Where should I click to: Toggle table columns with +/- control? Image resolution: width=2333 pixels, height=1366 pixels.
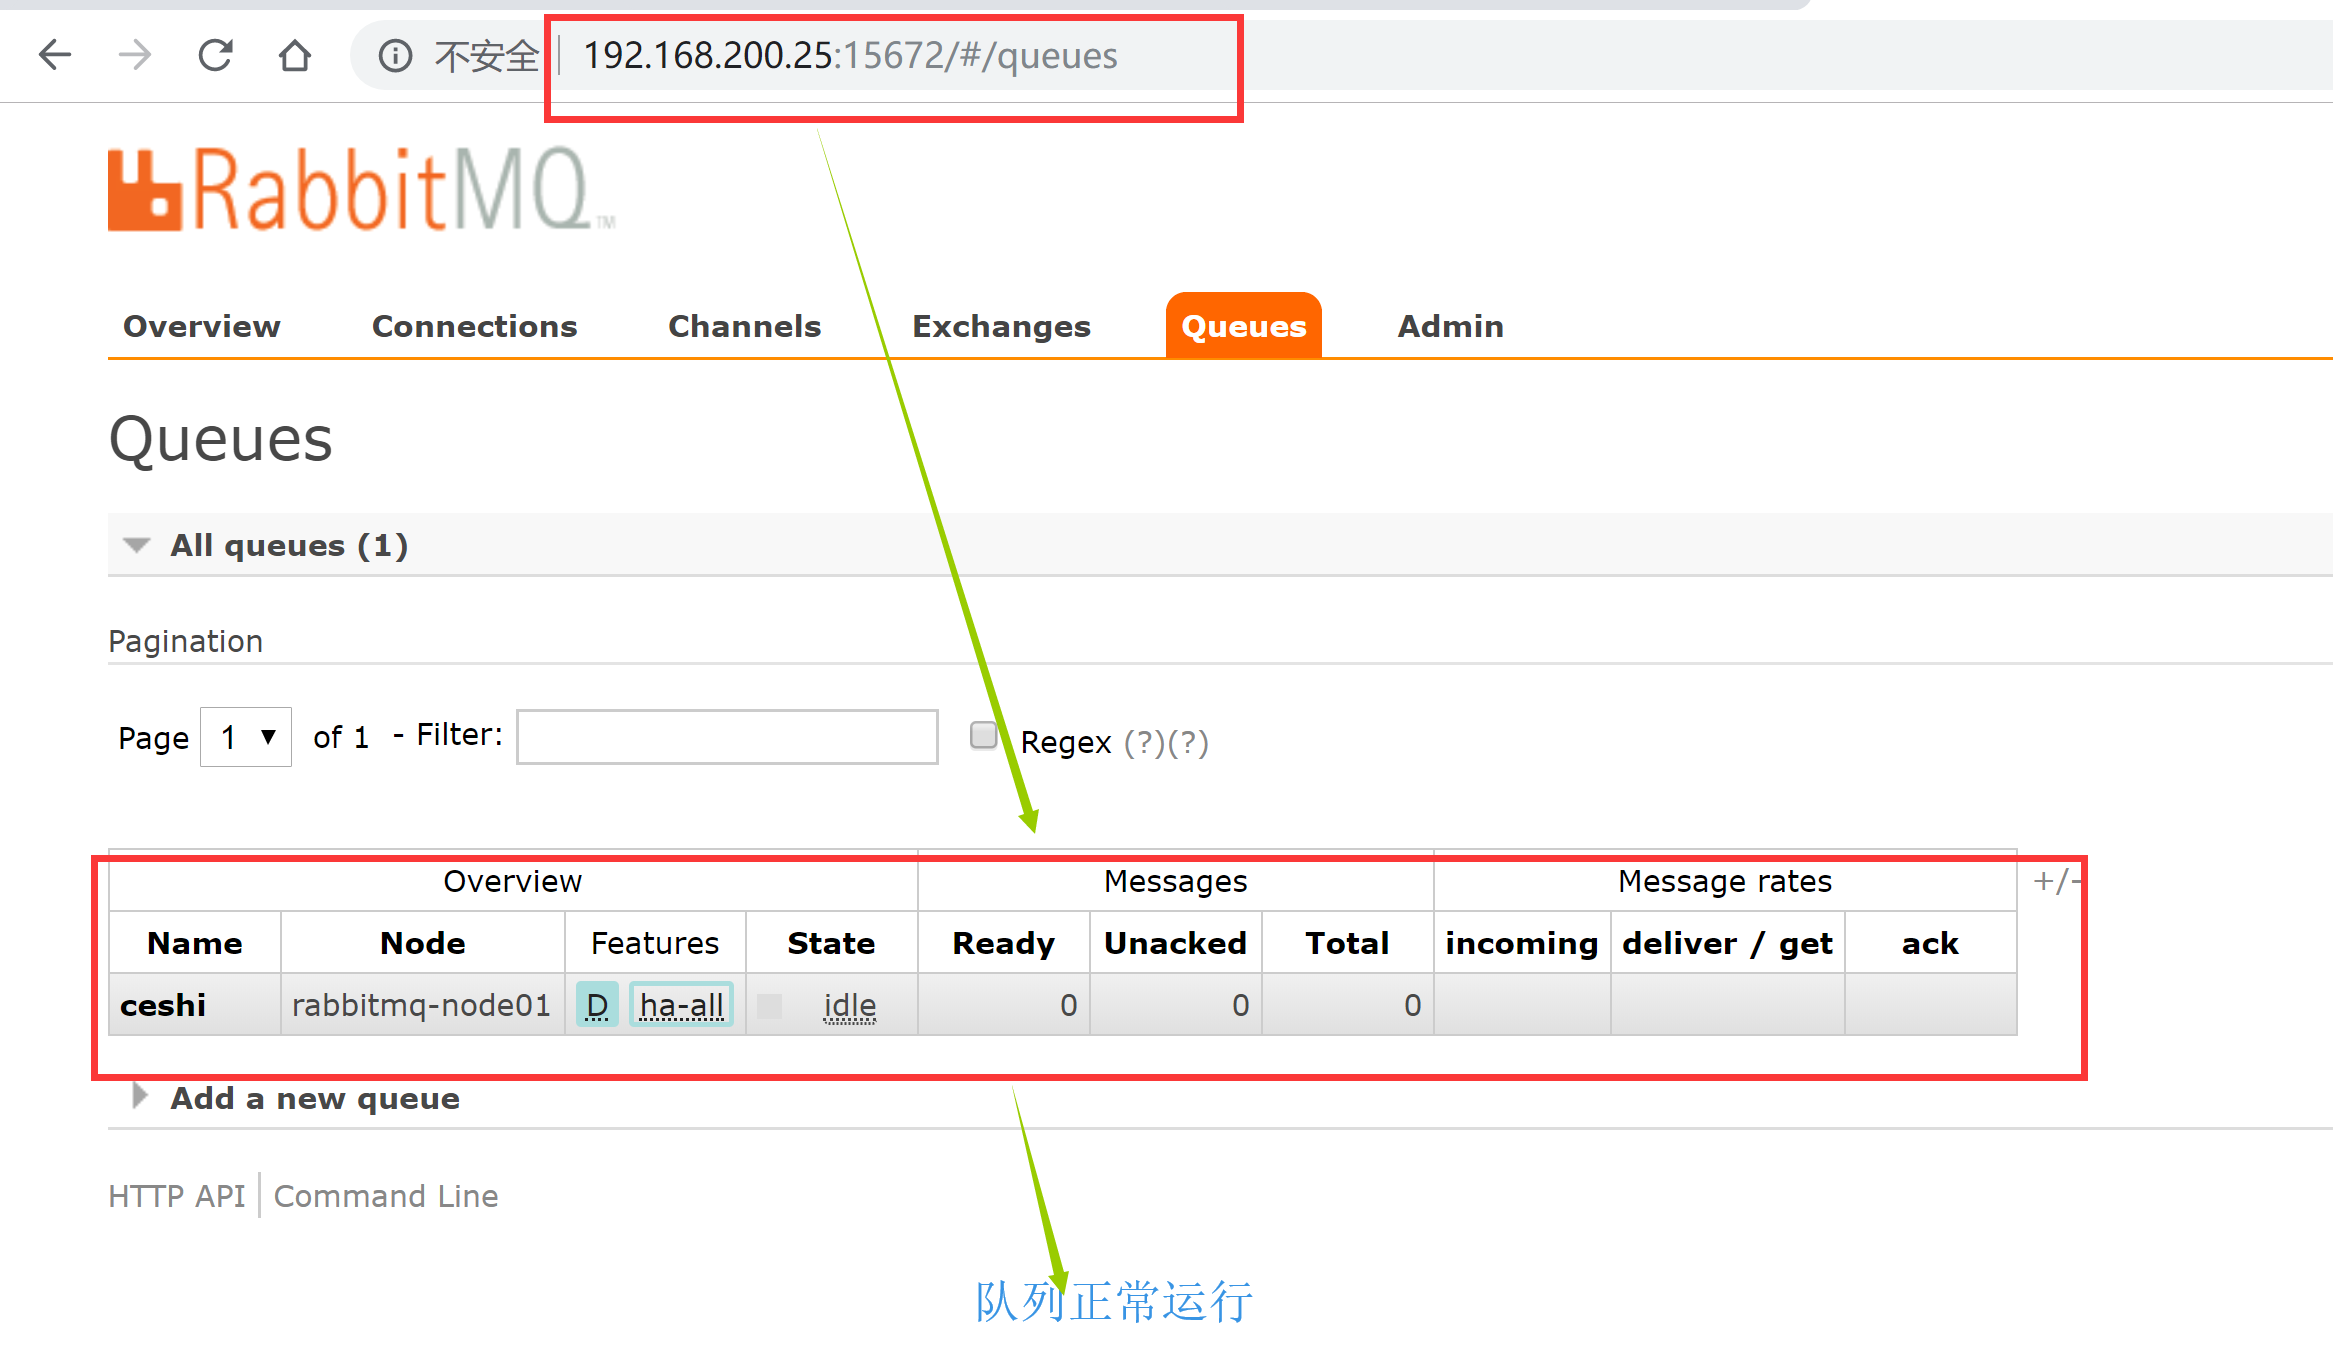point(2055,881)
